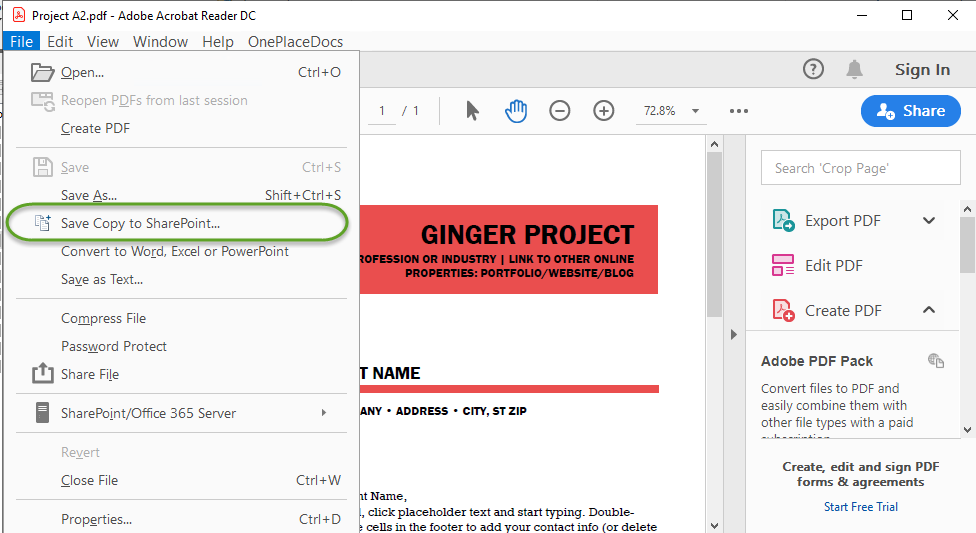The image size is (976, 533).
Task: Click tools pane scroll up arrow
Action: (x=967, y=209)
